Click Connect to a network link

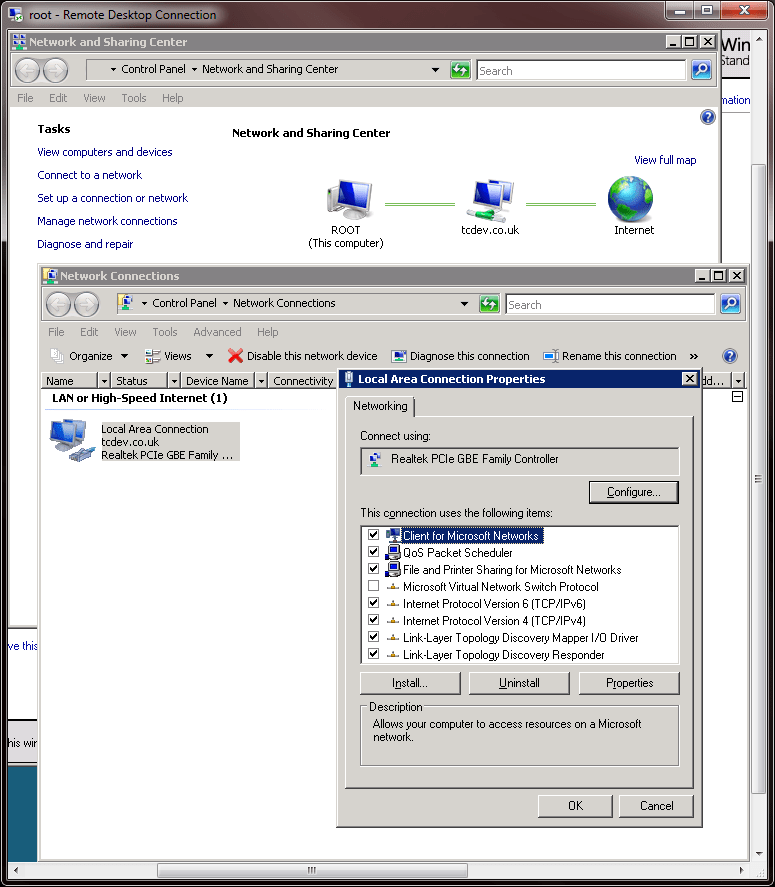(89, 175)
